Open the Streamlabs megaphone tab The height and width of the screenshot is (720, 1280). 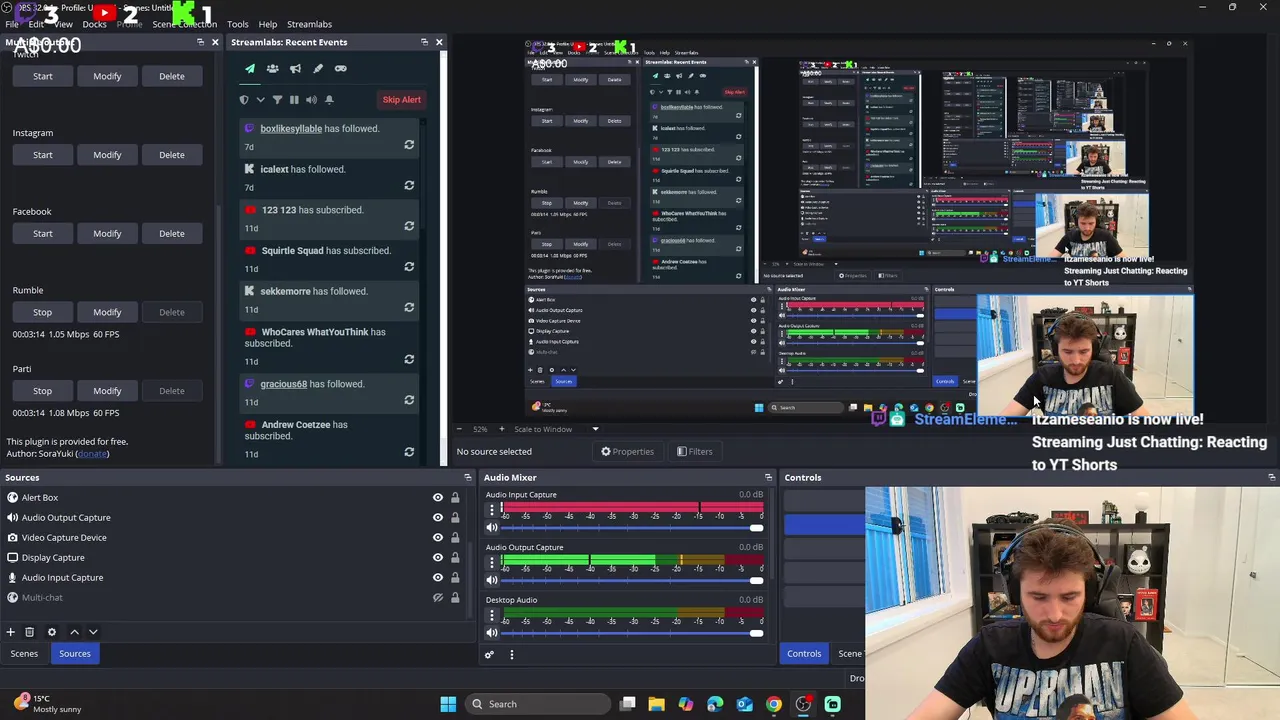pos(295,69)
